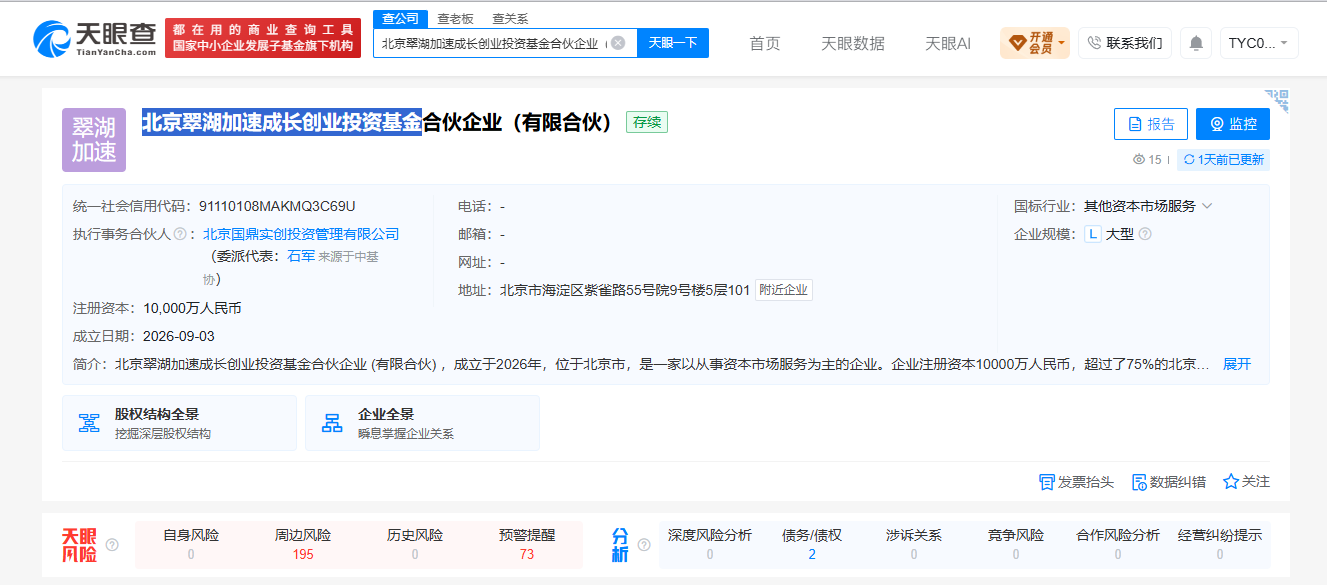
Task: Open 深度风险分析 analysis item
Action: click(x=710, y=545)
